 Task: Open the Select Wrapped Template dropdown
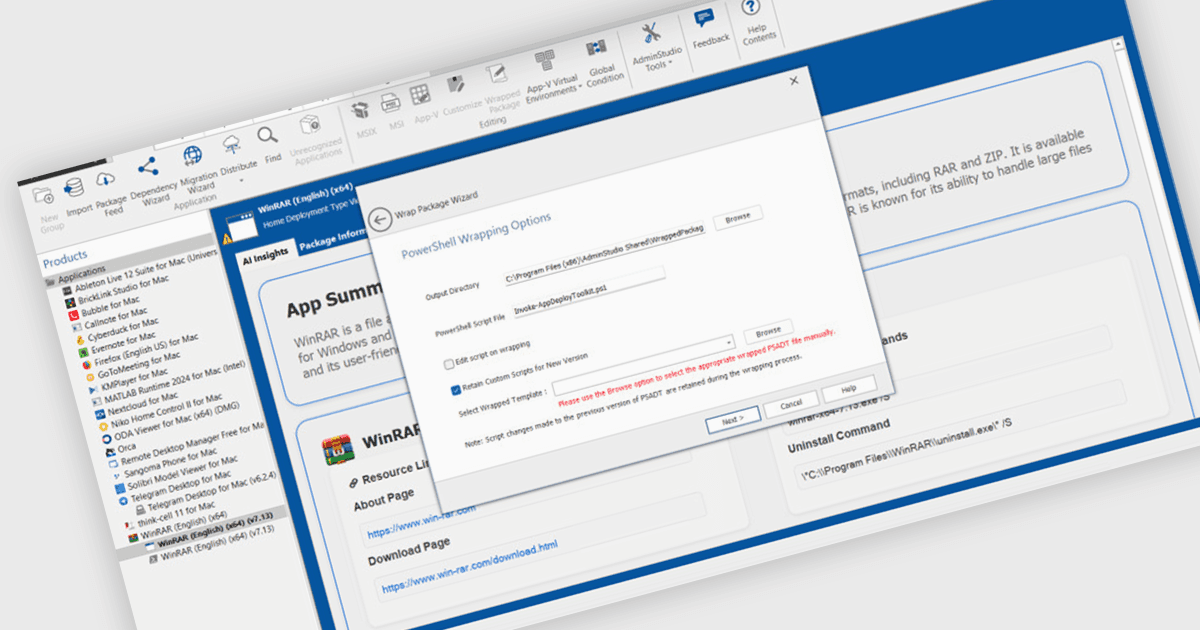730,342
